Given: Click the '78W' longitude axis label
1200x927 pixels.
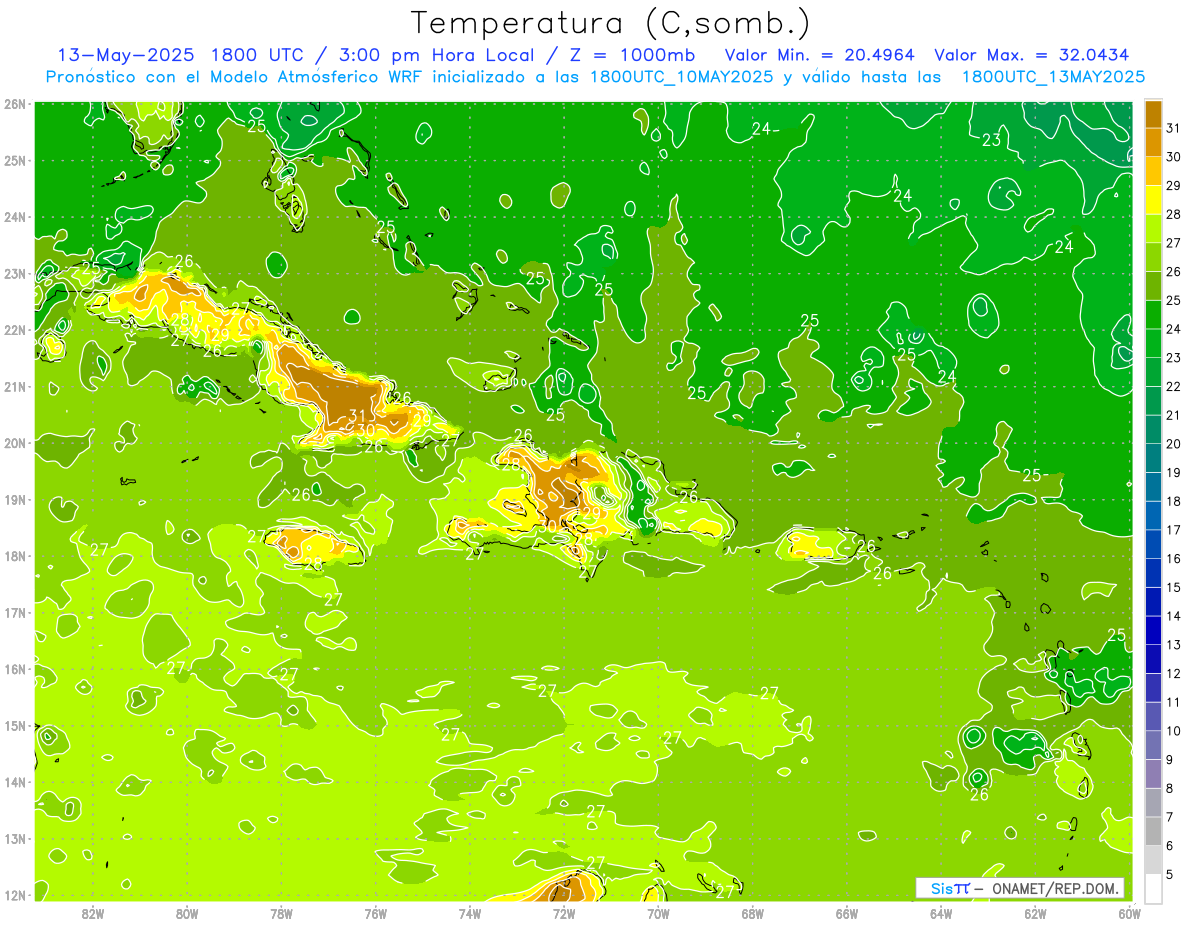Looking at the screenshot, I should pos(281,913).
